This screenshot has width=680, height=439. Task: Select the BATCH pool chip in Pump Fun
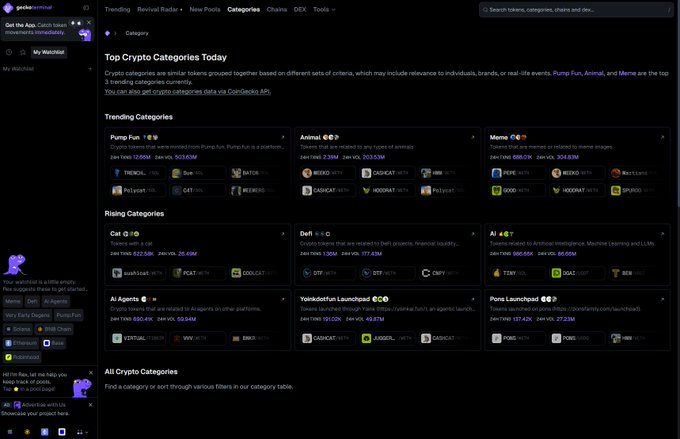click(x=257, y=173)
